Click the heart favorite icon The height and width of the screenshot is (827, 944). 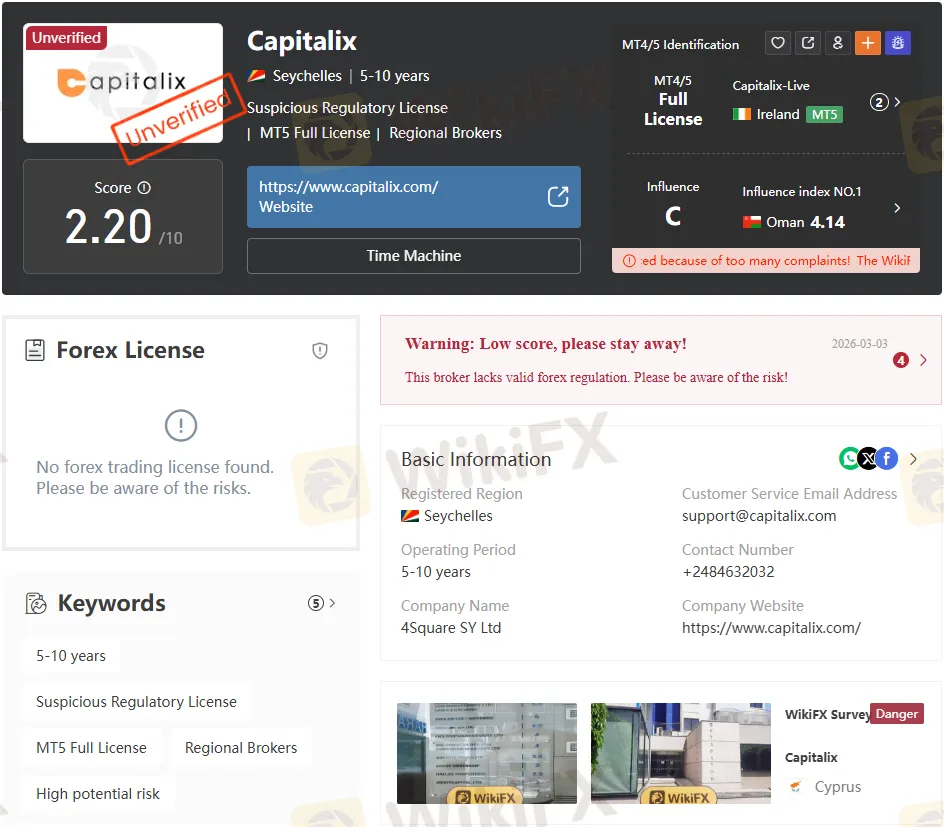pyautogui.click(x=778, y=43)
